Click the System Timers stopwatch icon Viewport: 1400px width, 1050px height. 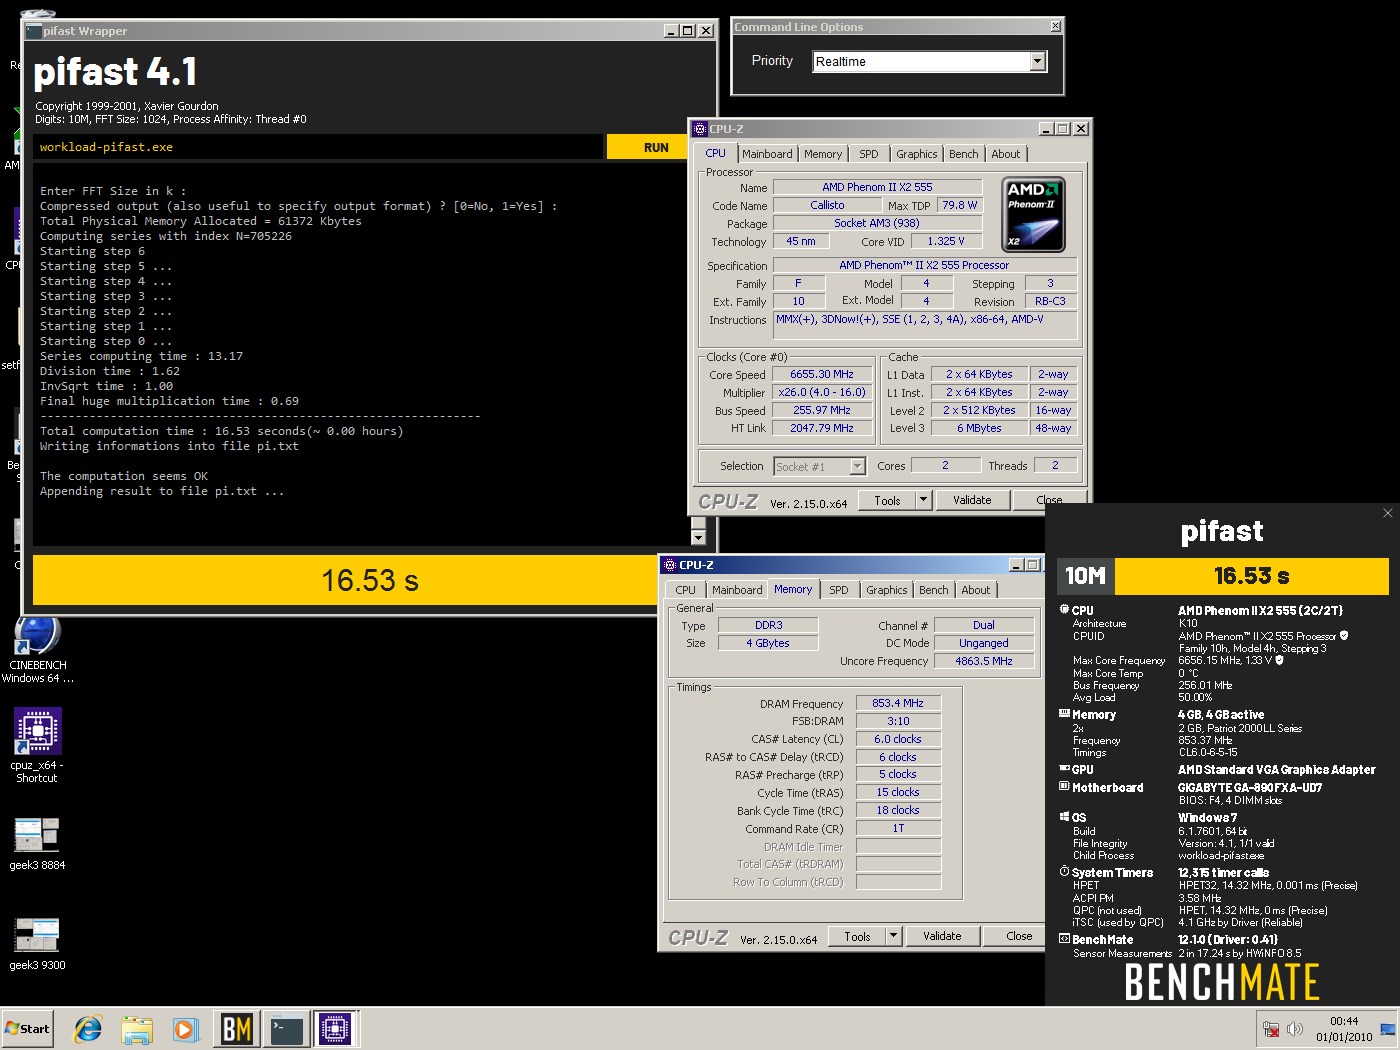1064,872
